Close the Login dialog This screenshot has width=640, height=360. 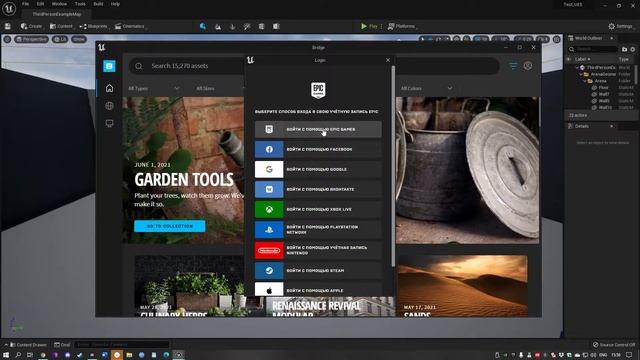388,60
